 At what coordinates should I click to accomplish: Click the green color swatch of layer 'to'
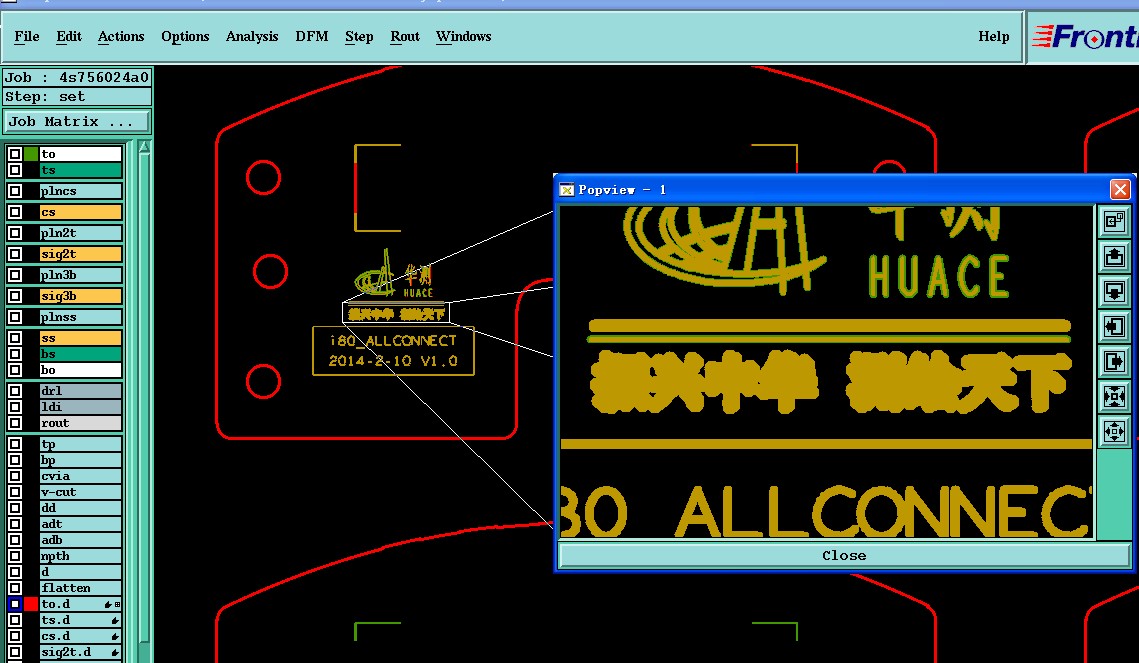point(31,154)
